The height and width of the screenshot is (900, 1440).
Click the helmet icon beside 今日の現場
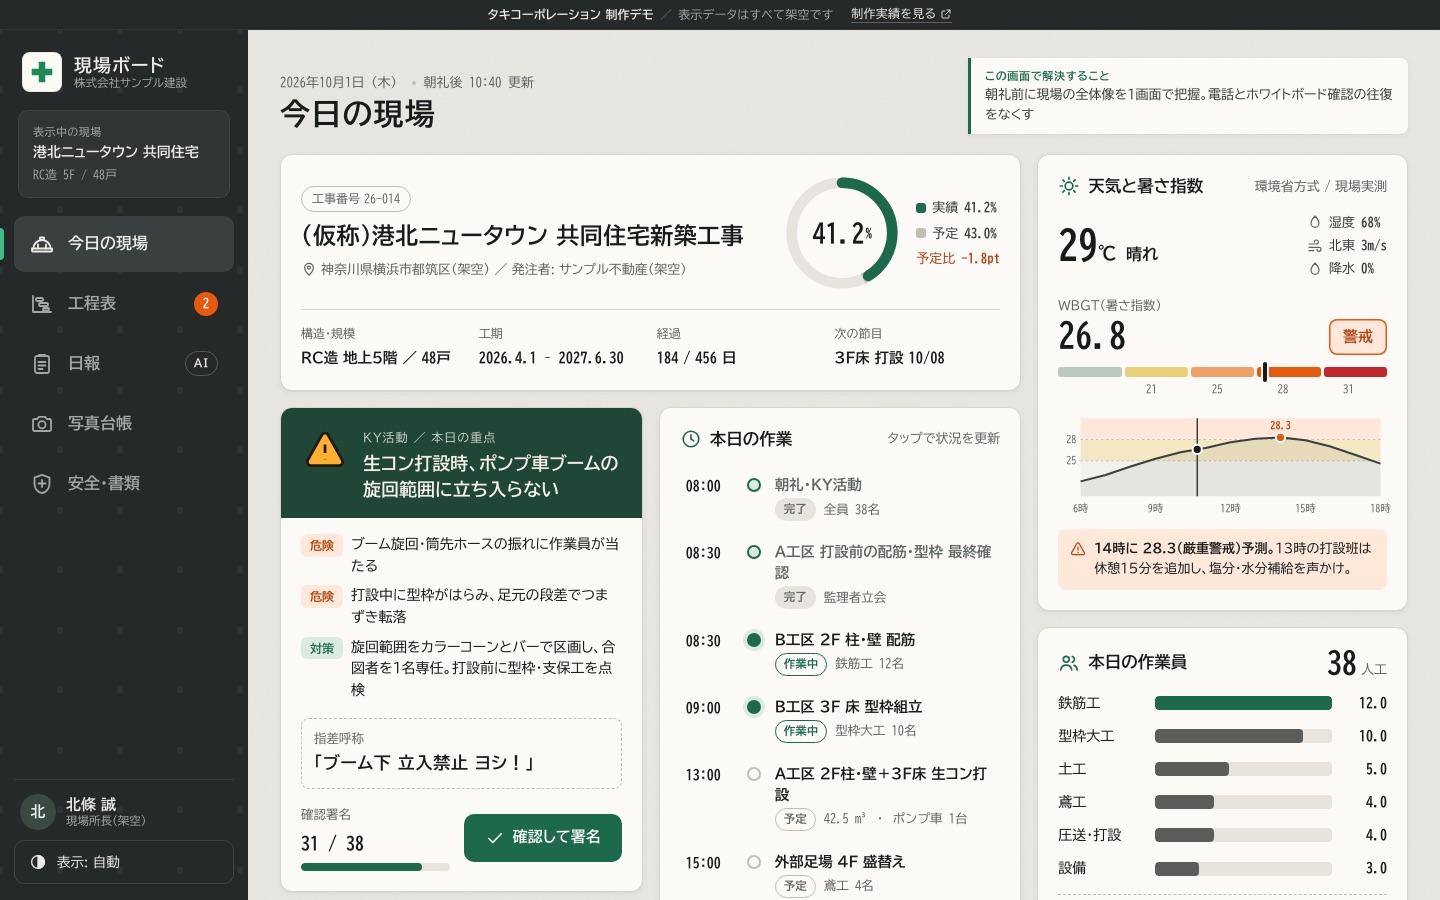42,244
